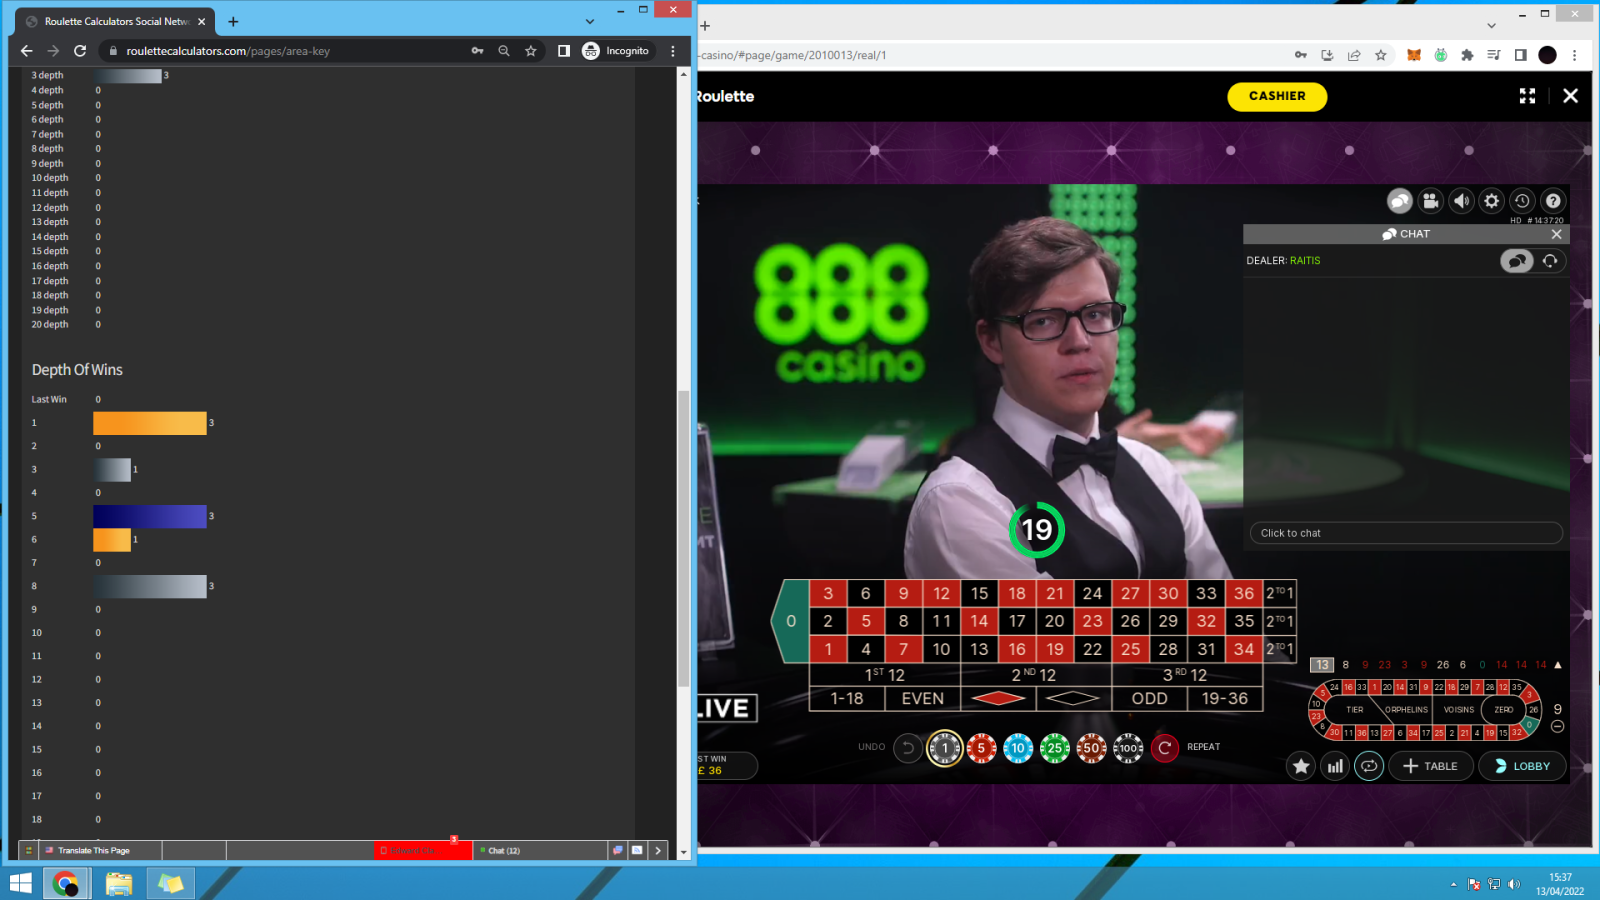
Task: Open tab search dropdown in right Chrome
Action: click(x=1491, y=26)
